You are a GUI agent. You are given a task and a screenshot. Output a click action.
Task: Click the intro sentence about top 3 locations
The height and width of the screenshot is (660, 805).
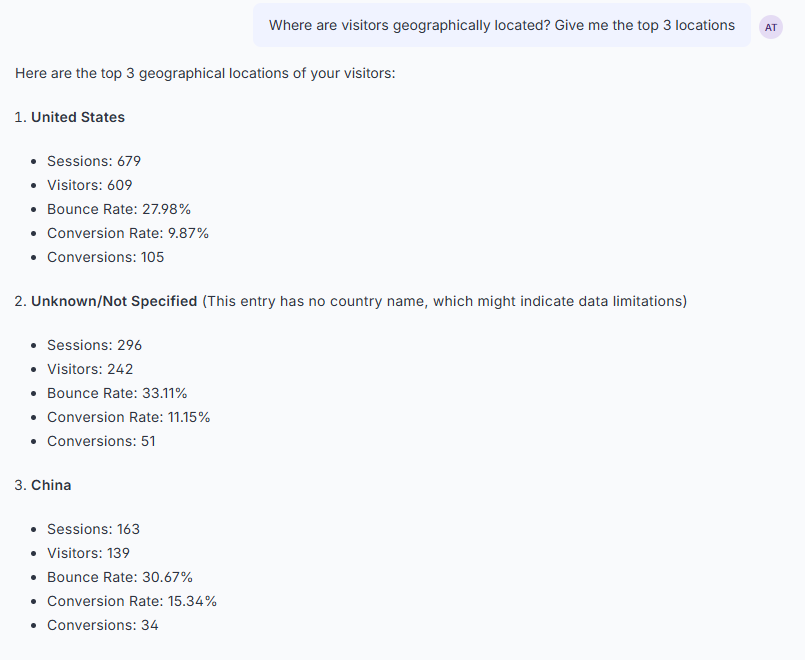click(205, 73)
